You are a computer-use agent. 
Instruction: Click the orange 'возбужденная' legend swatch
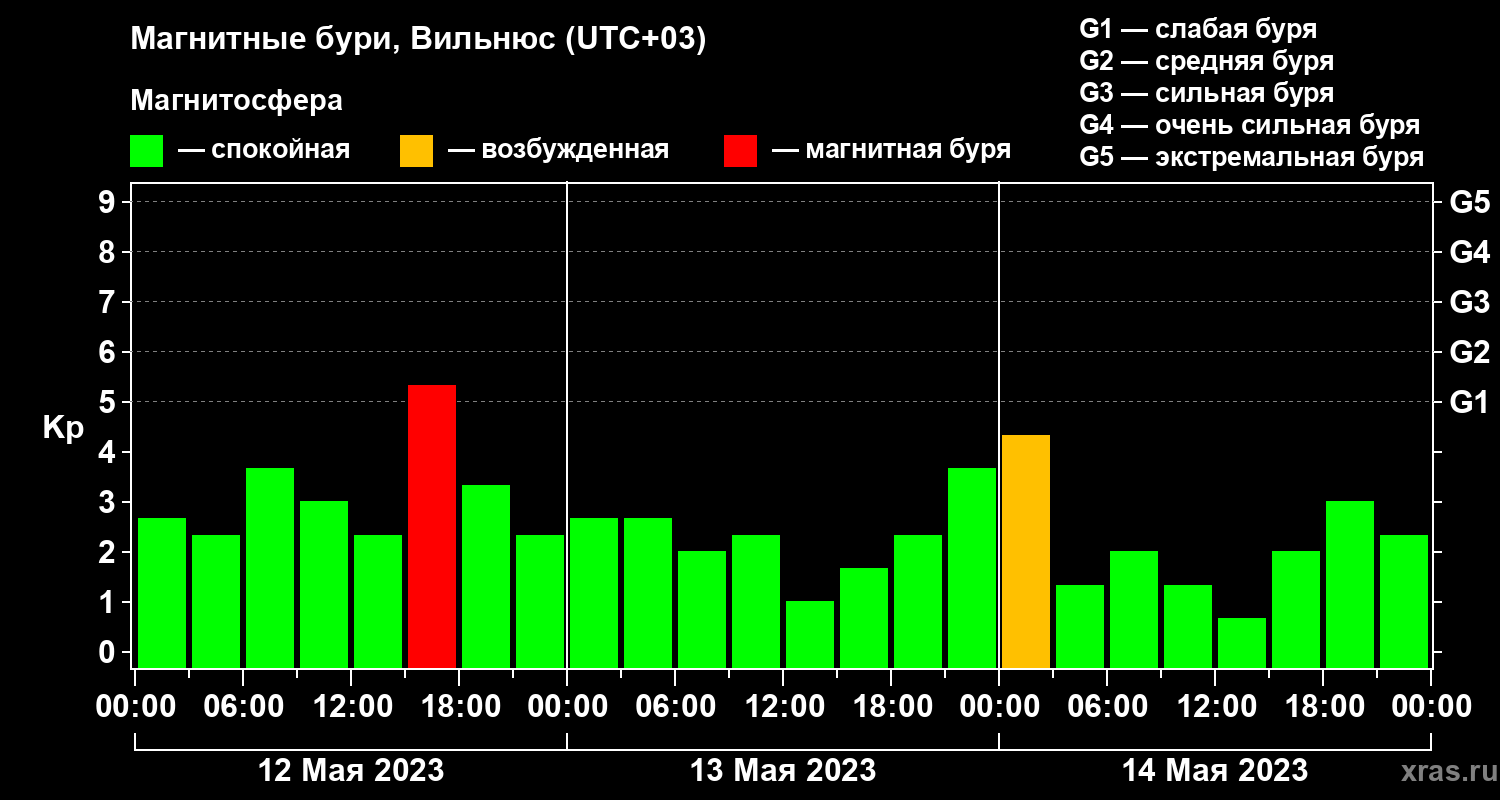point(416,151)
